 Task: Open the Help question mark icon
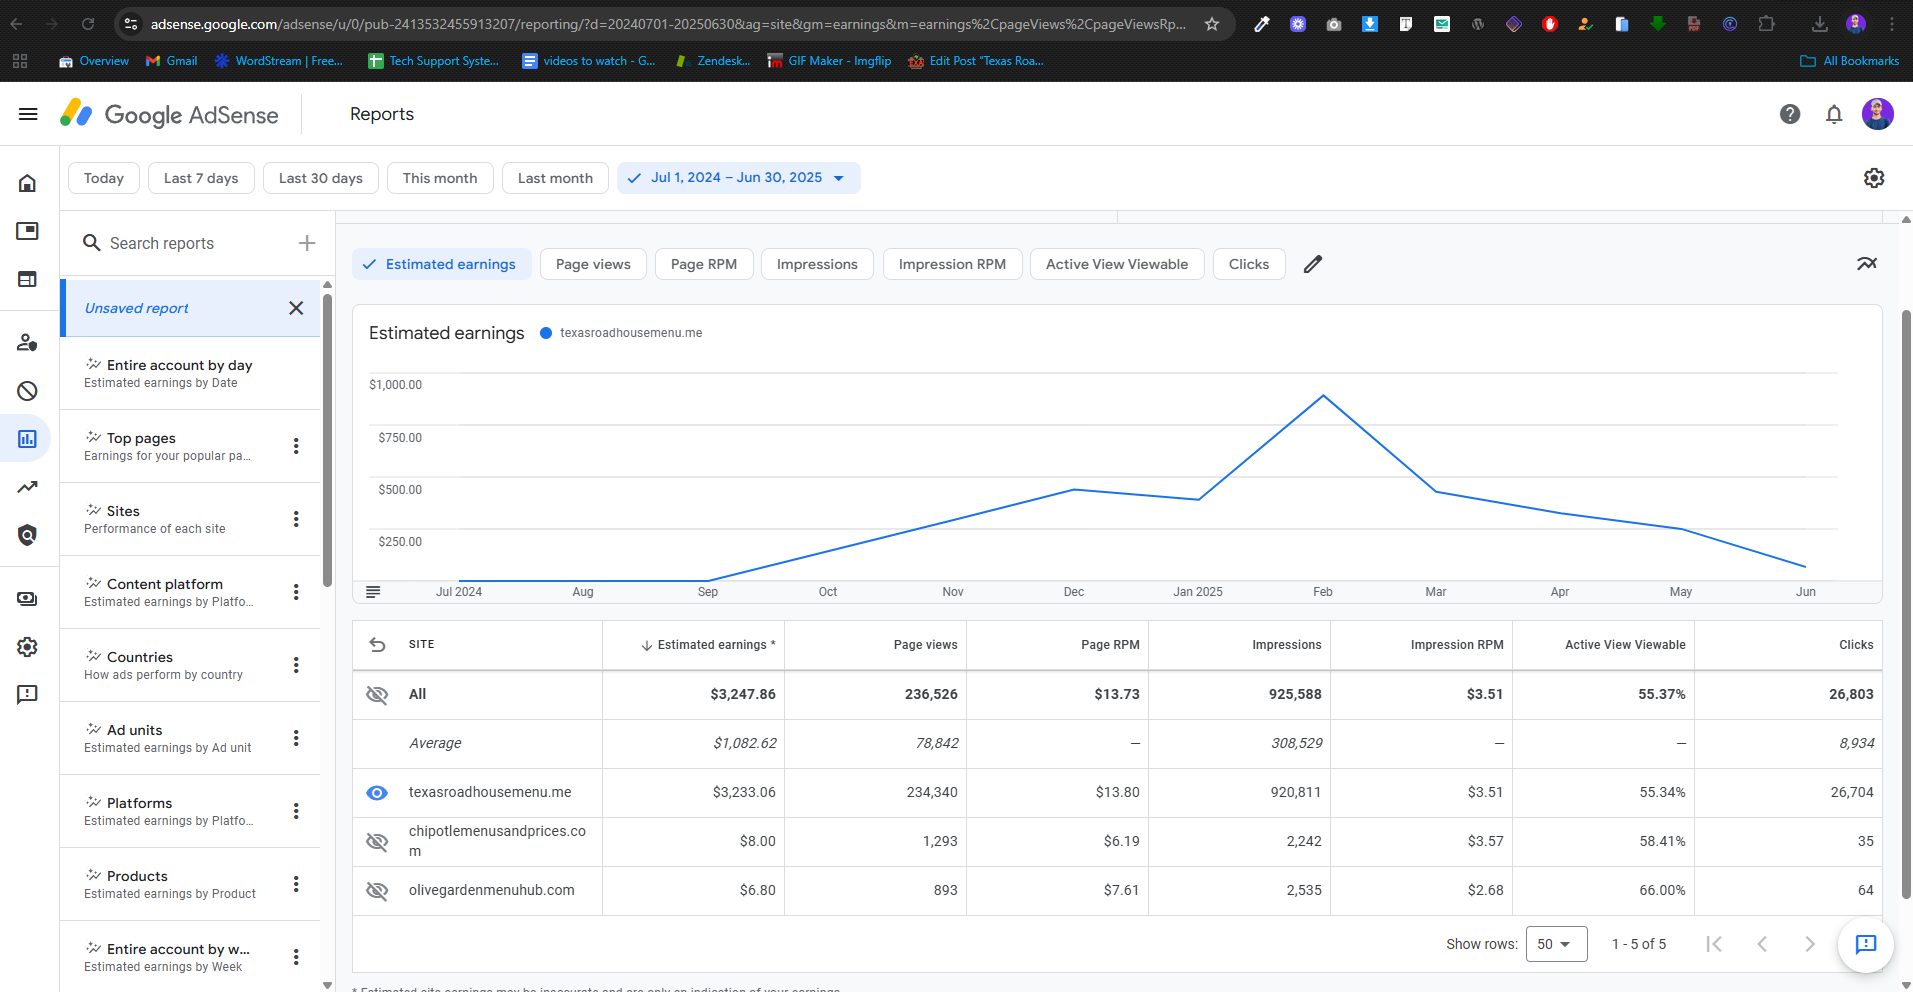click(1790, 114)
